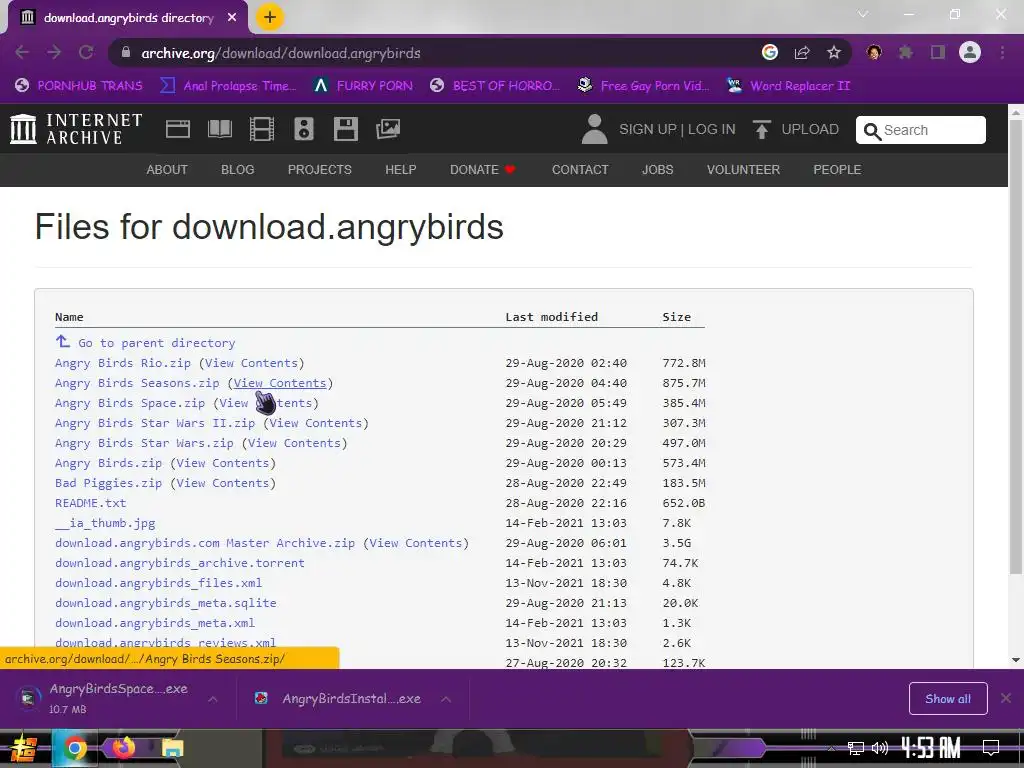Open the Video (film strip) icon
The image size is (1024, 768).
(262, 129)
